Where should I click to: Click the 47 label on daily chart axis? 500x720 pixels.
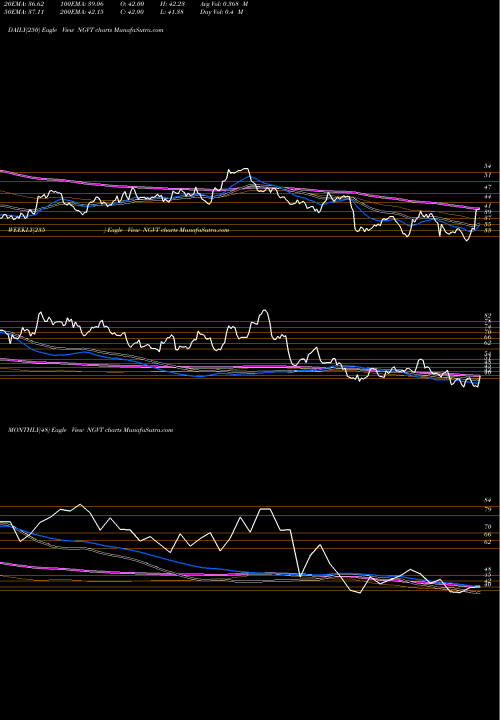(x=488, y=187)
